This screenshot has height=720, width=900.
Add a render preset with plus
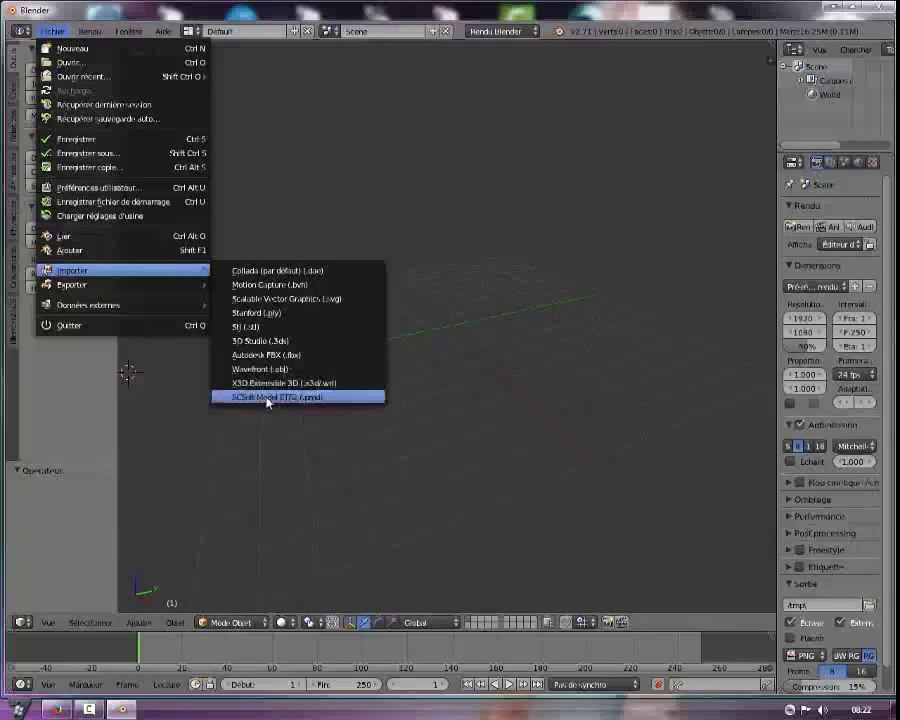[x=855, y=286]
